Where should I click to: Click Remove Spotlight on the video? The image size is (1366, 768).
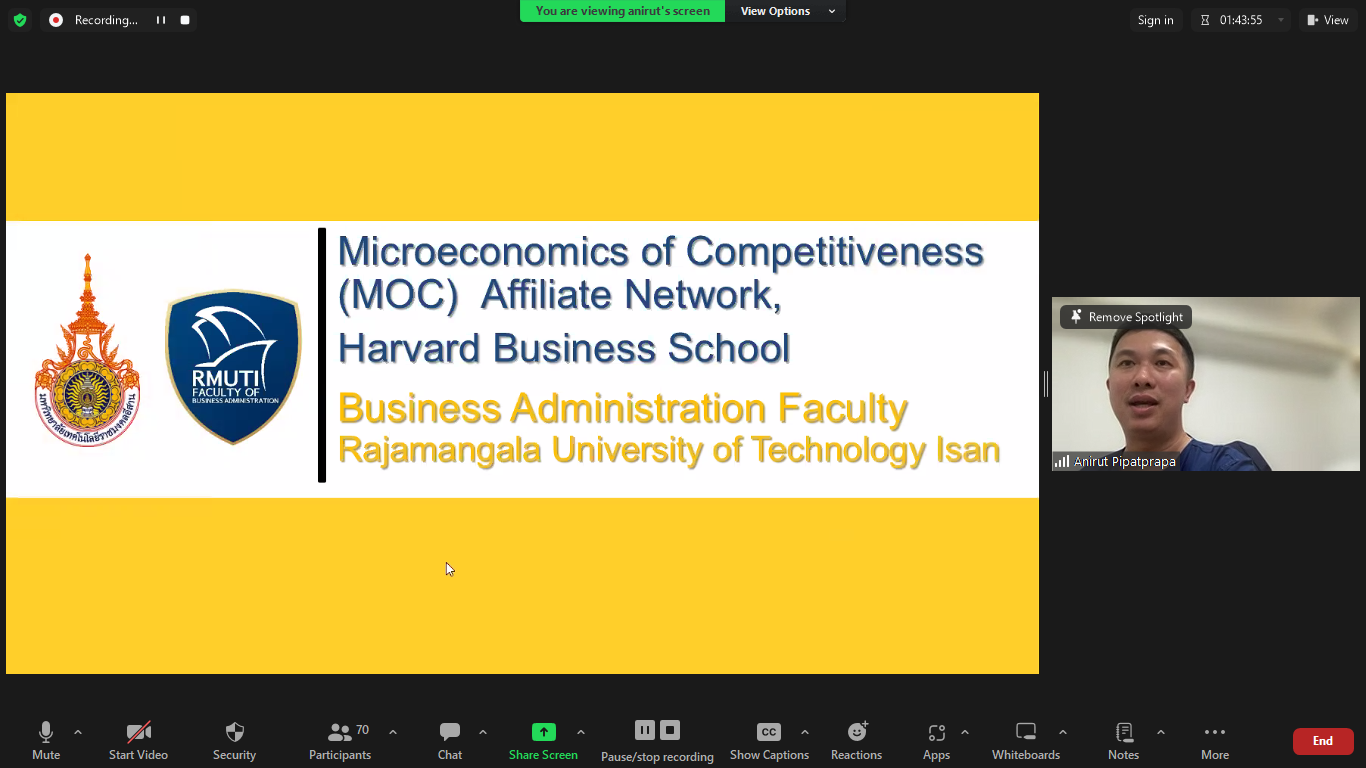click(1126, 317)
